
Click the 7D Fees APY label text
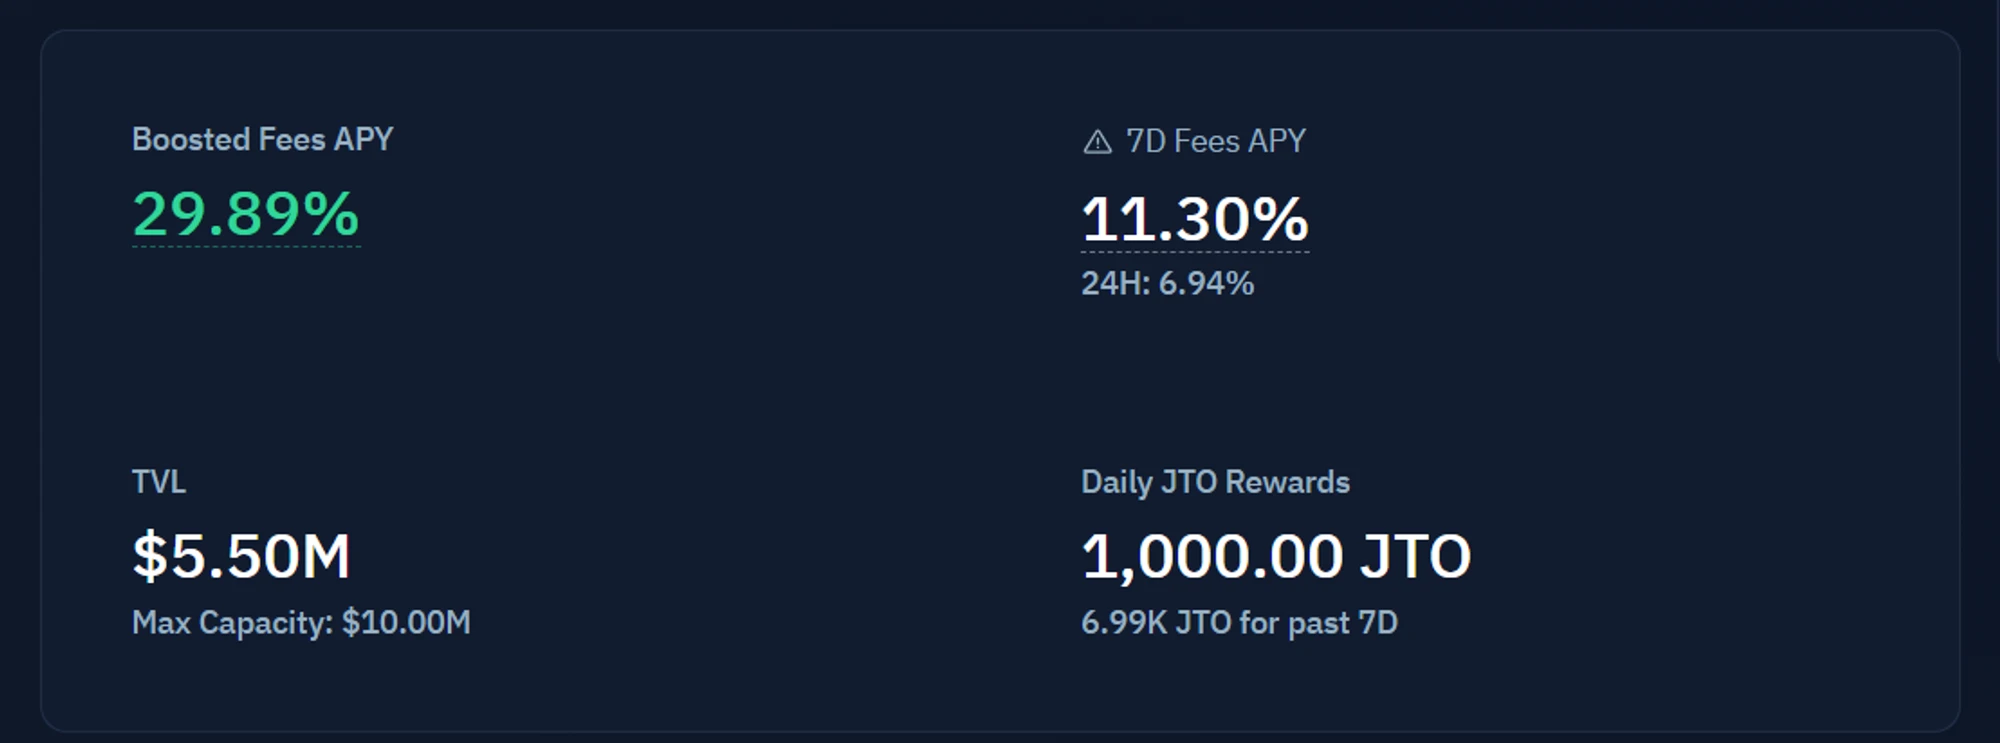pos(1215,141)
